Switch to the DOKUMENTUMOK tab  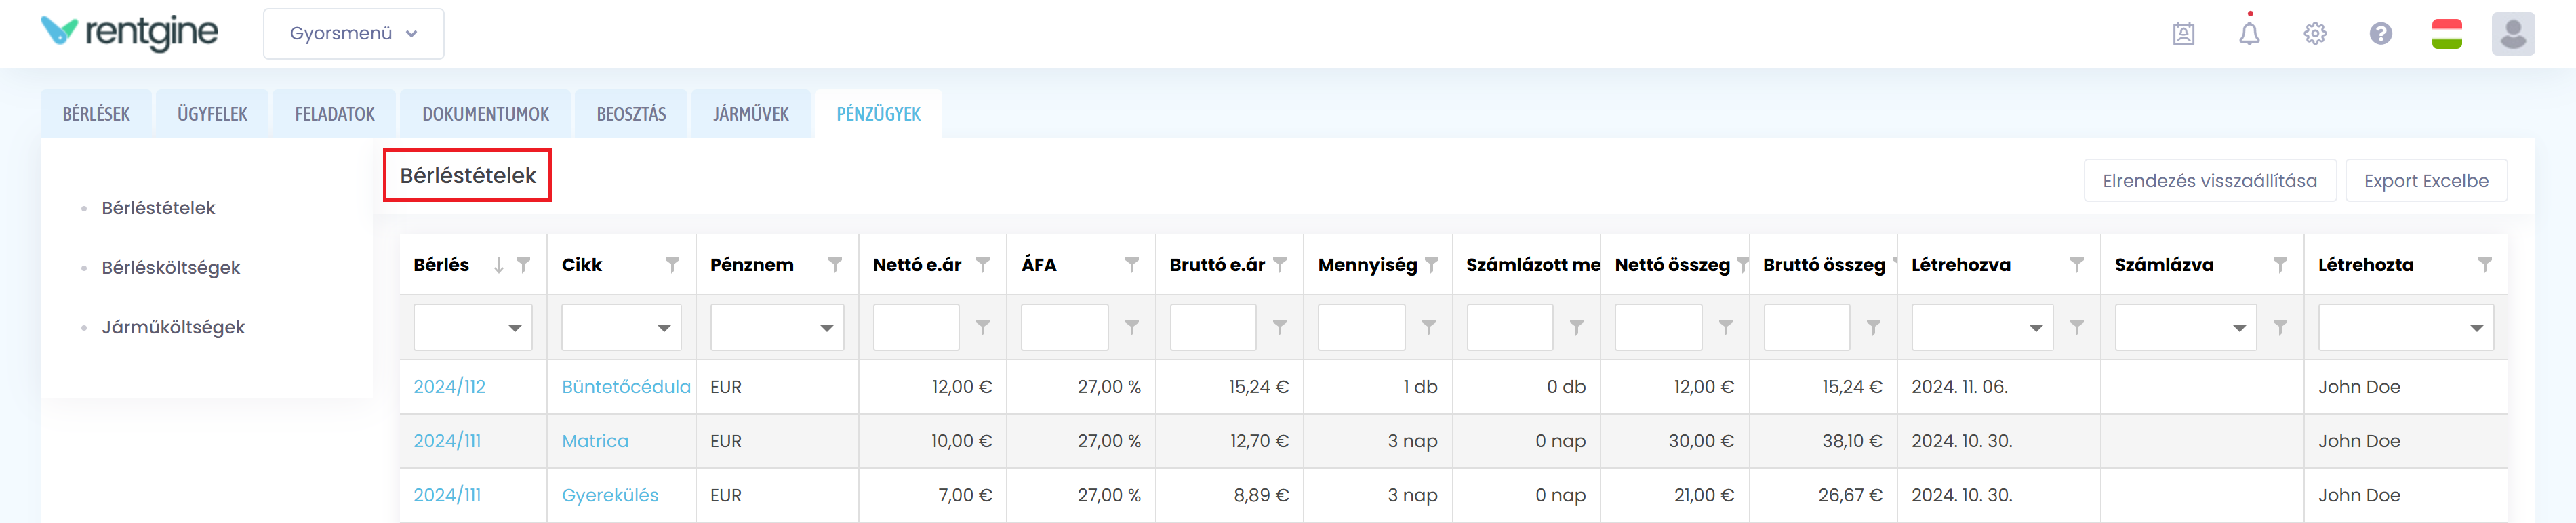[485, 114]
